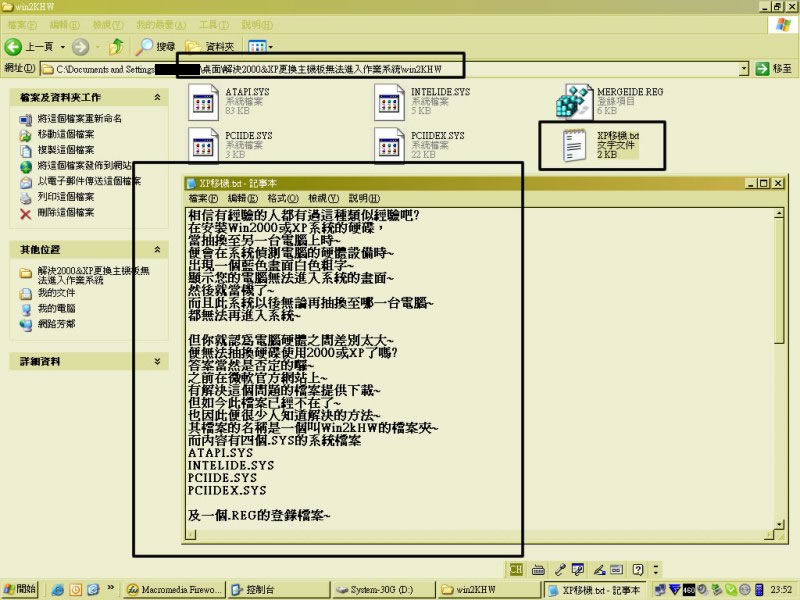Click the red X 刪除這個檔案 icon
This screenshot has width=800, height=600.
(x=26, y=214)
